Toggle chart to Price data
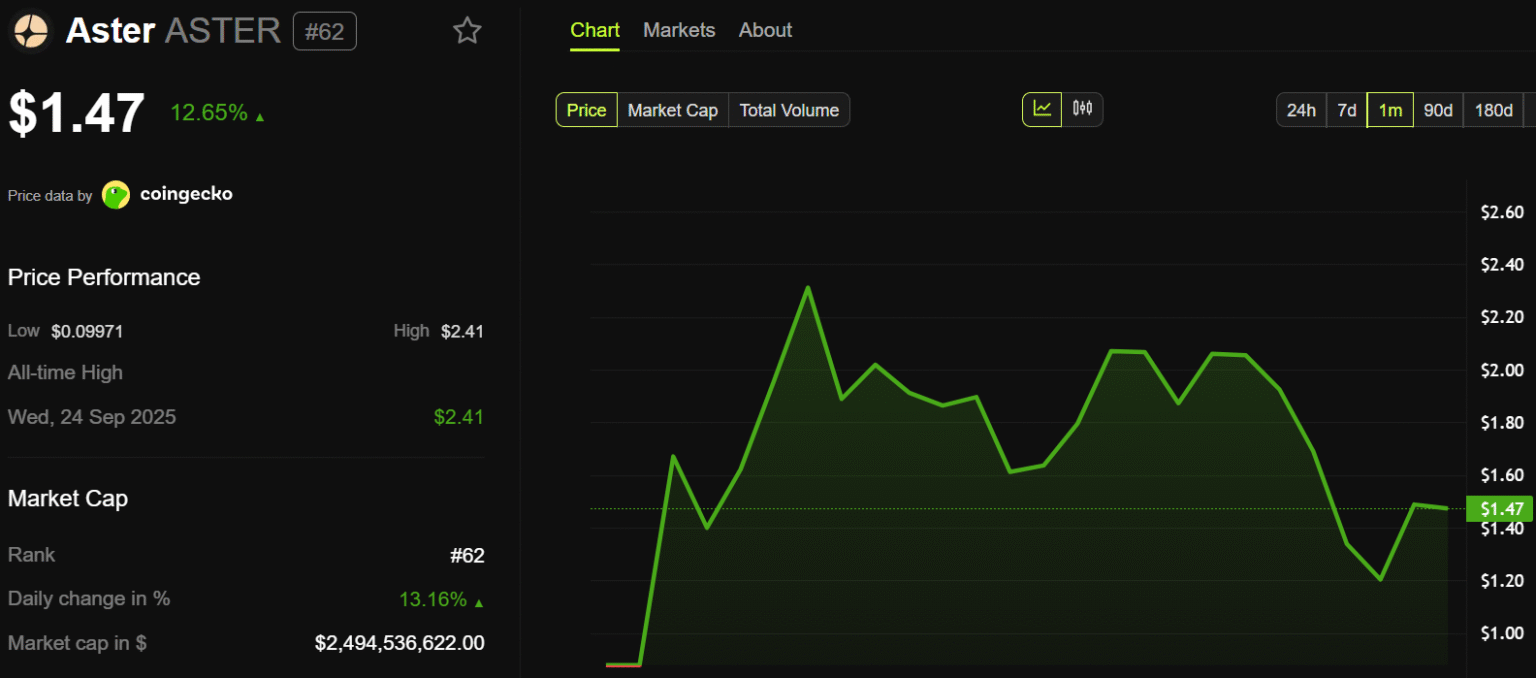1536x678 pixels. pyautogui.click(x=586, y=110)
